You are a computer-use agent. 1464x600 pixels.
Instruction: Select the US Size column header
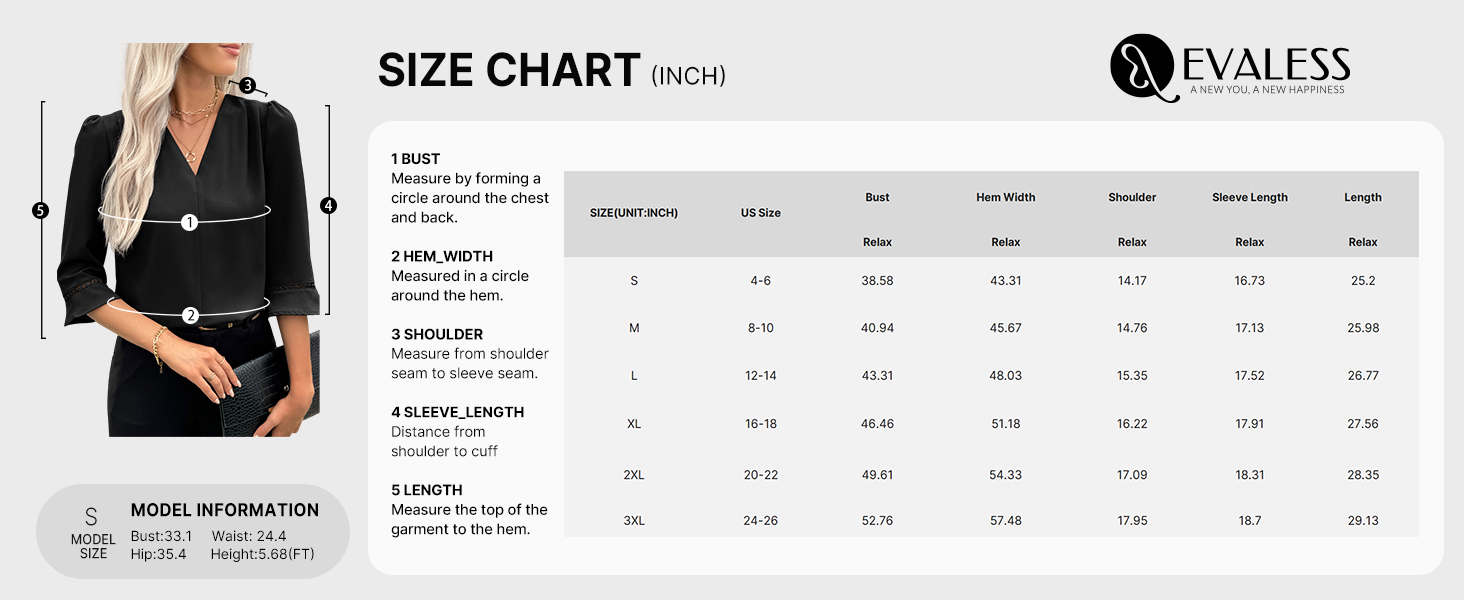(x=761, y=213)
